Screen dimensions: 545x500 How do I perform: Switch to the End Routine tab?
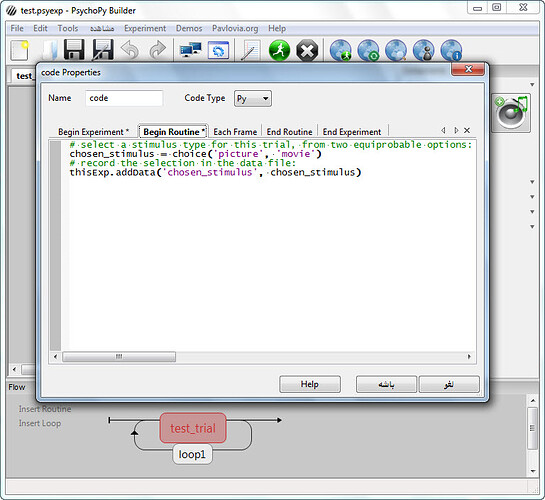(289, 132)
